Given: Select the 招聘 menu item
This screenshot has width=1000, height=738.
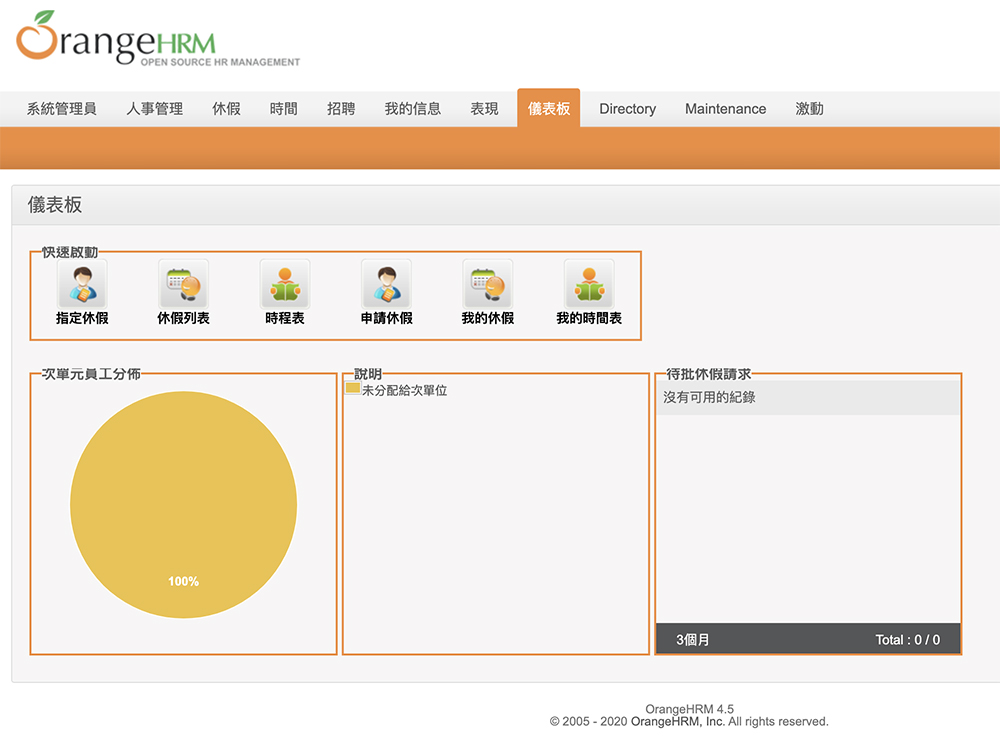Looking at the screenshot, I should pos(341,109).
